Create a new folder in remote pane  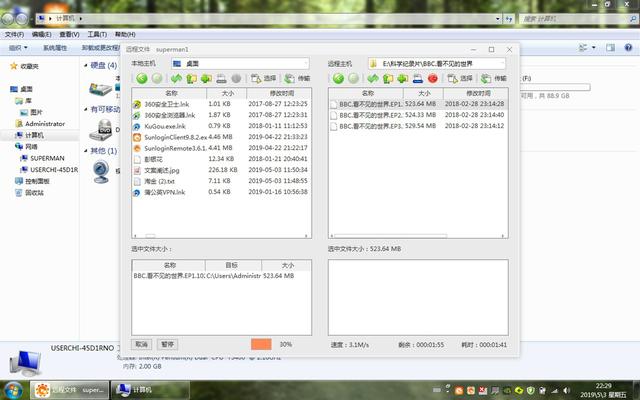point(402,78)
